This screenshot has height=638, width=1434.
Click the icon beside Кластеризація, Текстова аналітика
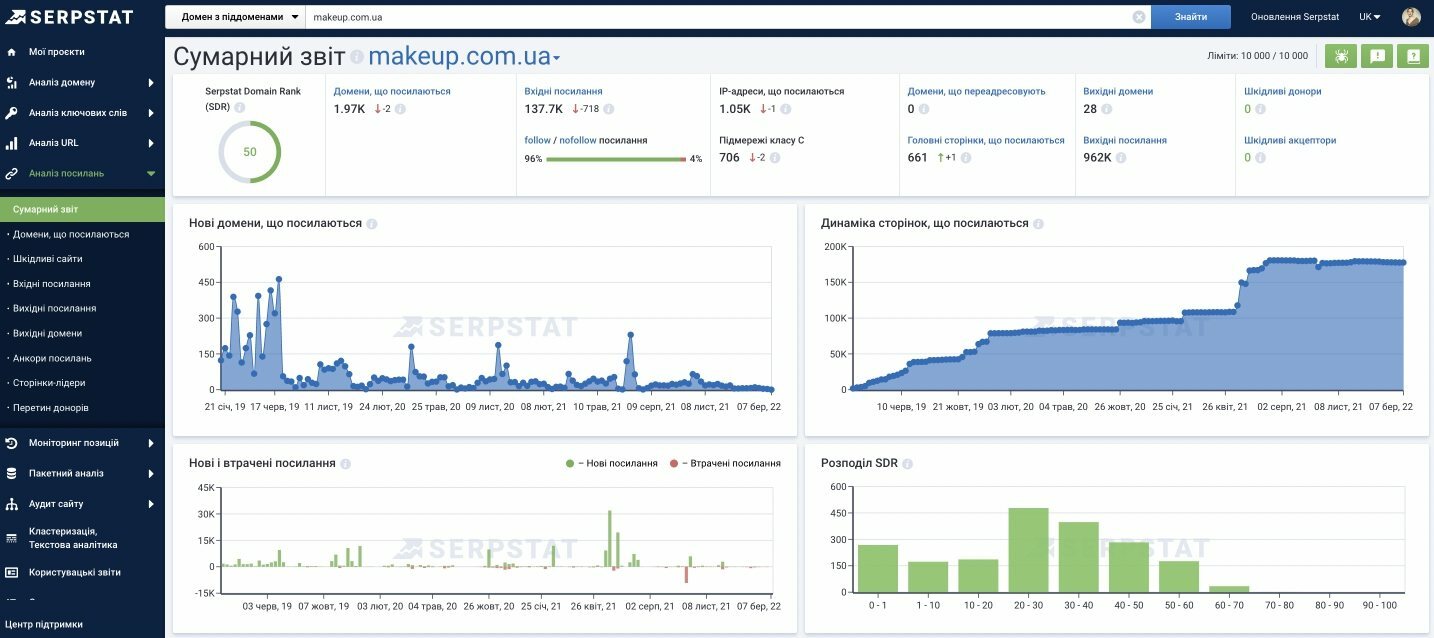tap(11, 538)
